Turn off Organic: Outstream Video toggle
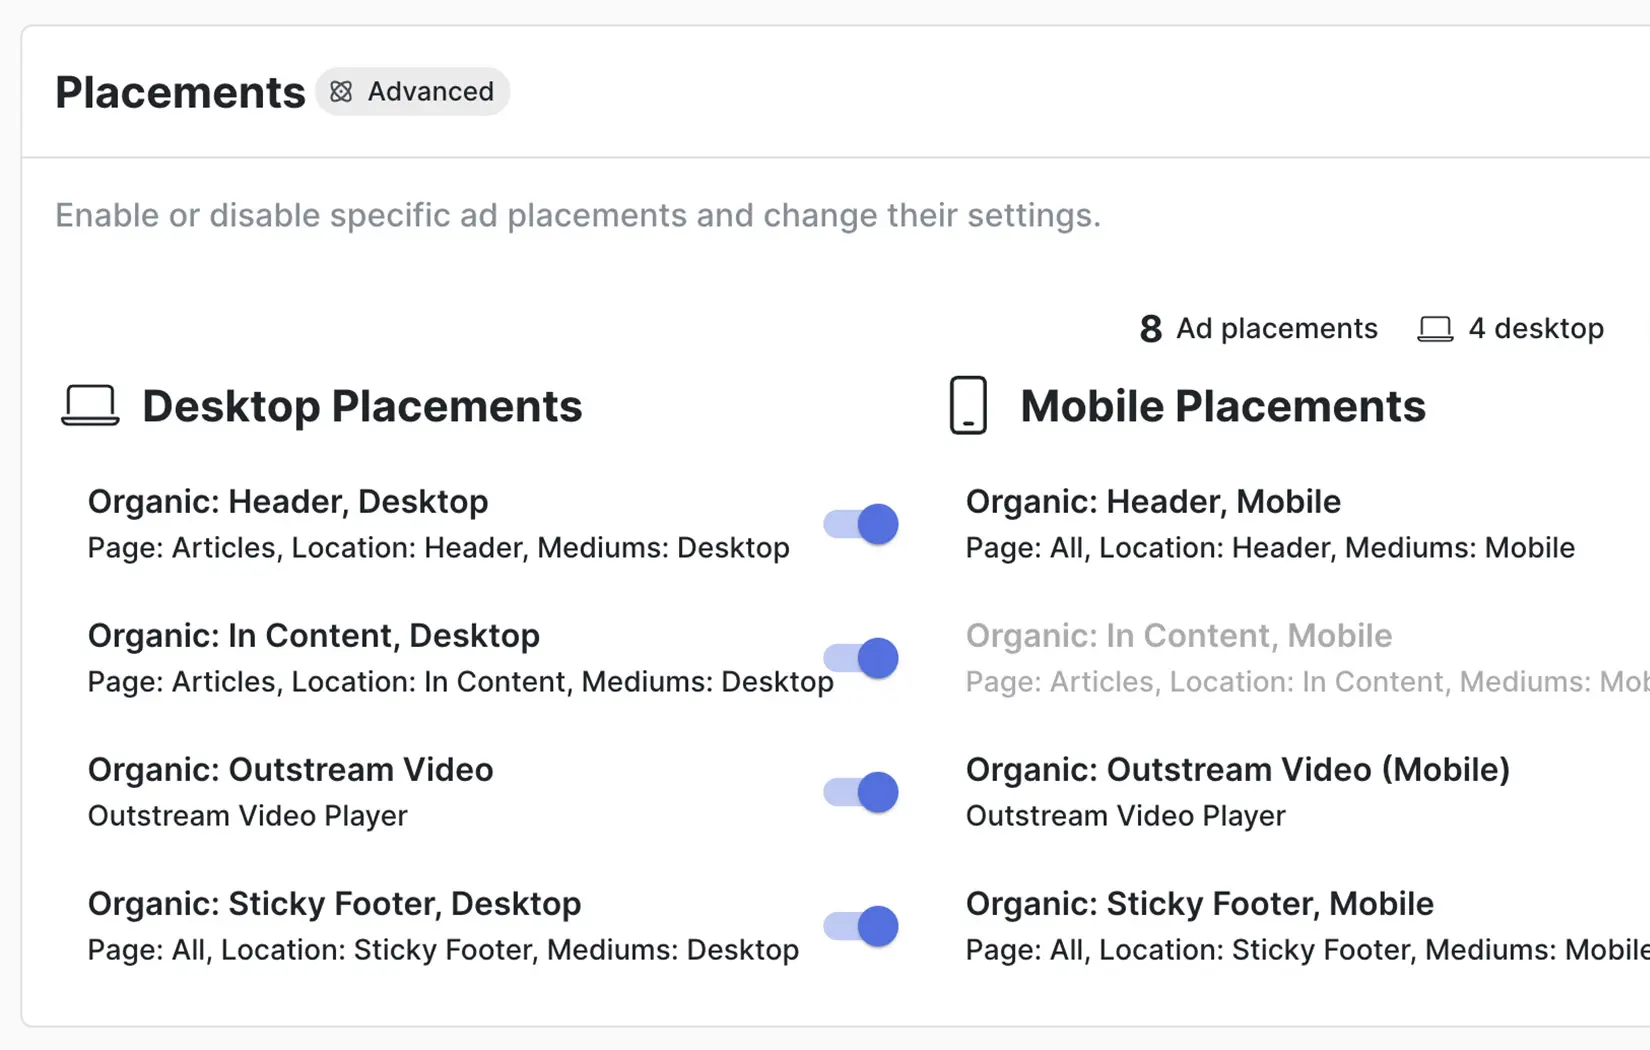Screen dimensions: 1650x1050 [861, 792]
